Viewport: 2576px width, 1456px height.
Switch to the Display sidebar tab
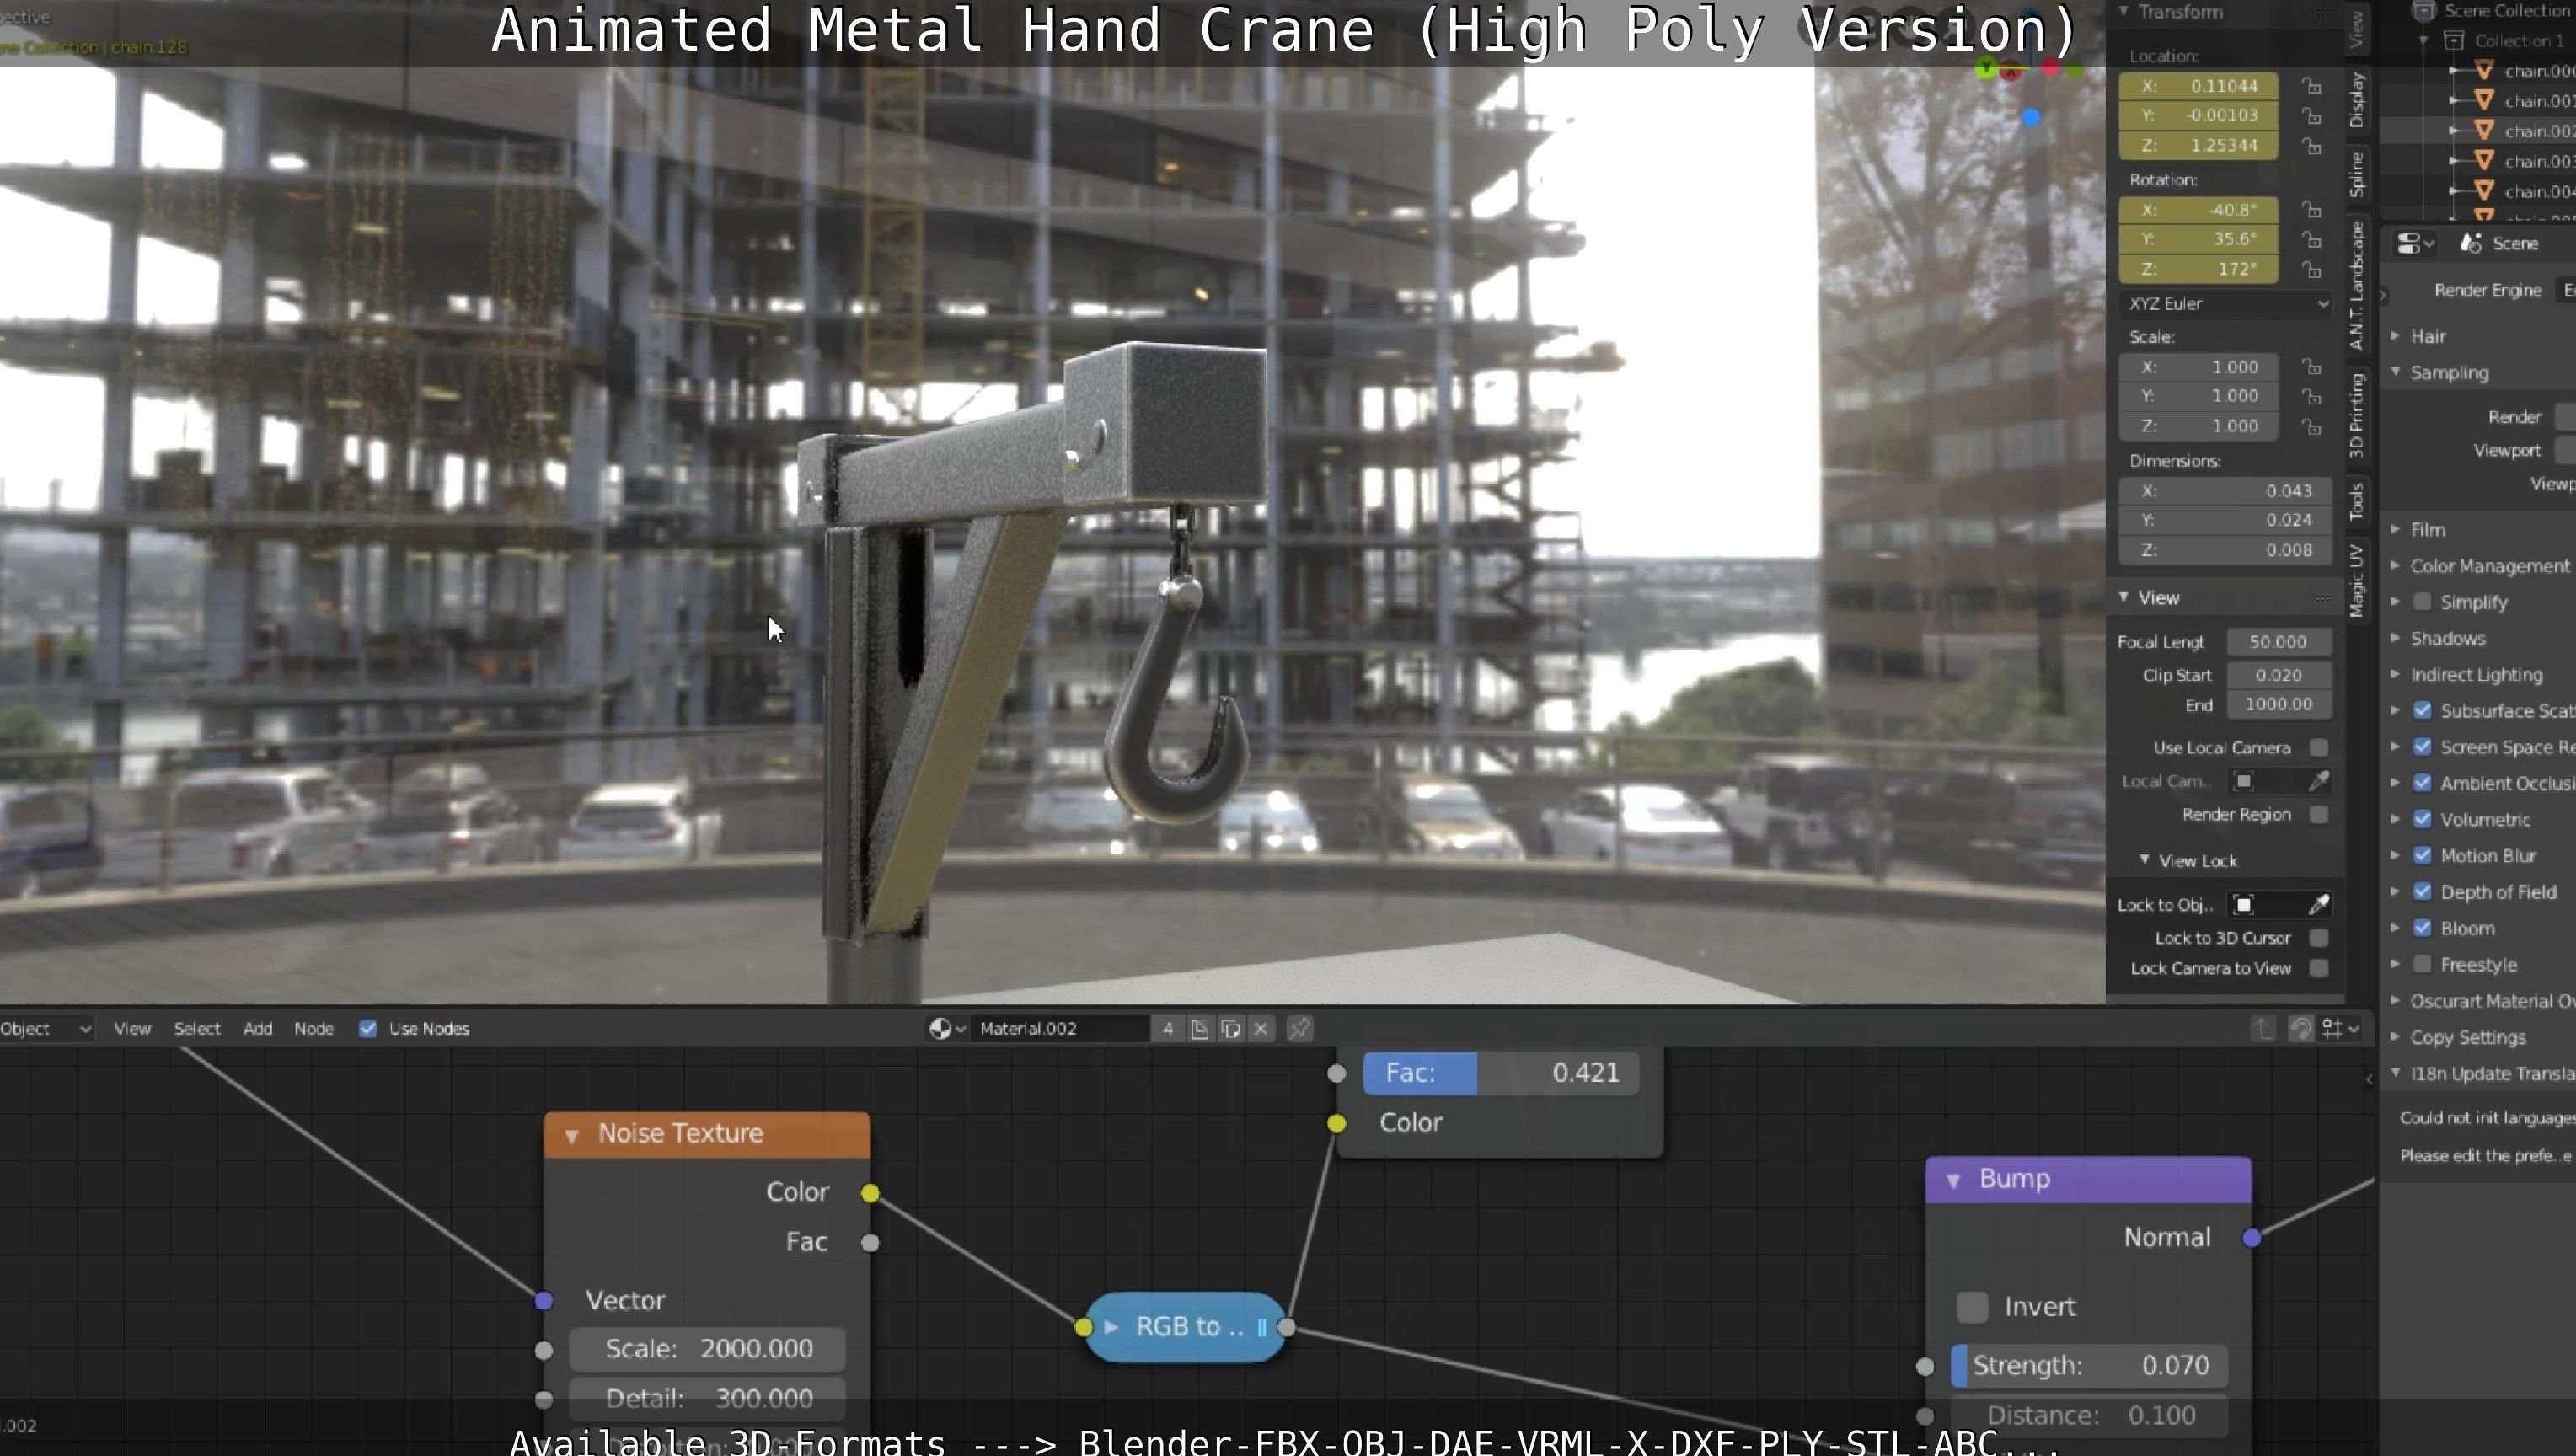click(x=2357, y=100)
